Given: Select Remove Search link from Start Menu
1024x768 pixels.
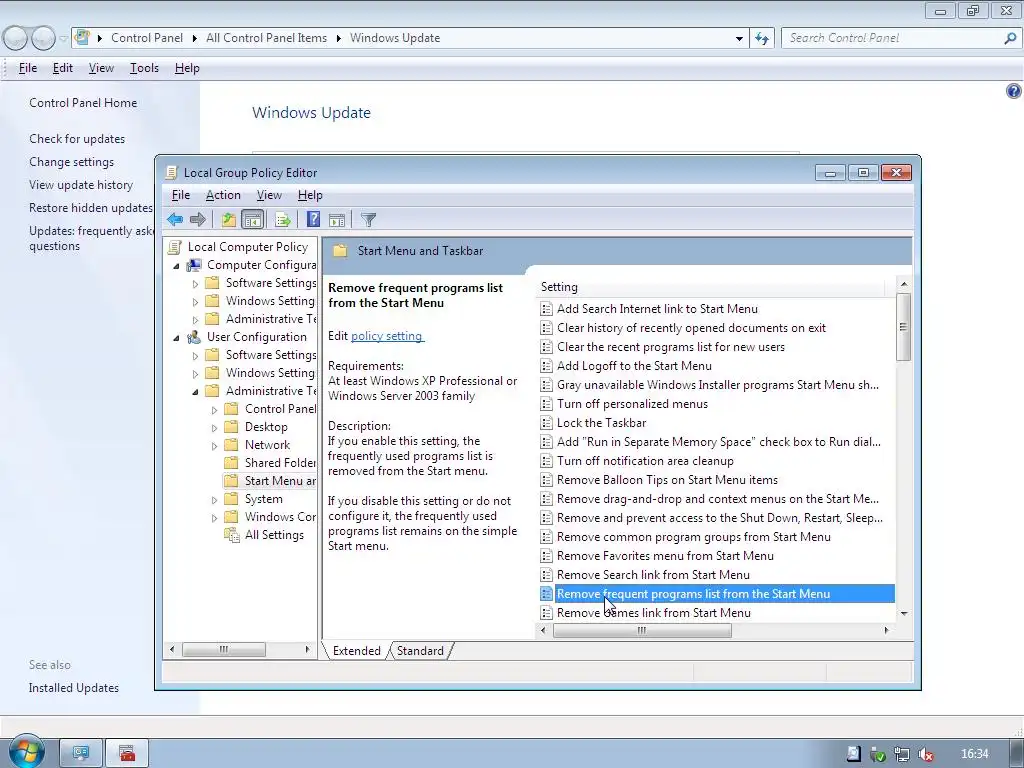Looking at the screenshot, I should (653, 575).
